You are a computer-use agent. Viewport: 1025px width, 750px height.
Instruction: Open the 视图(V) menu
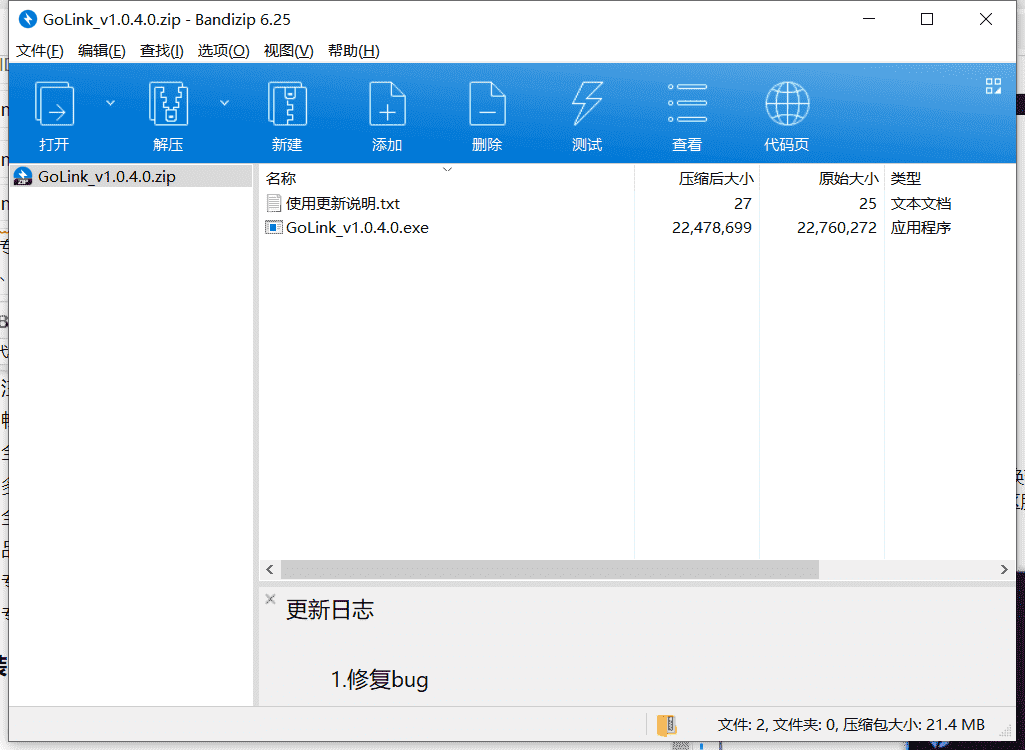(288, 50)
